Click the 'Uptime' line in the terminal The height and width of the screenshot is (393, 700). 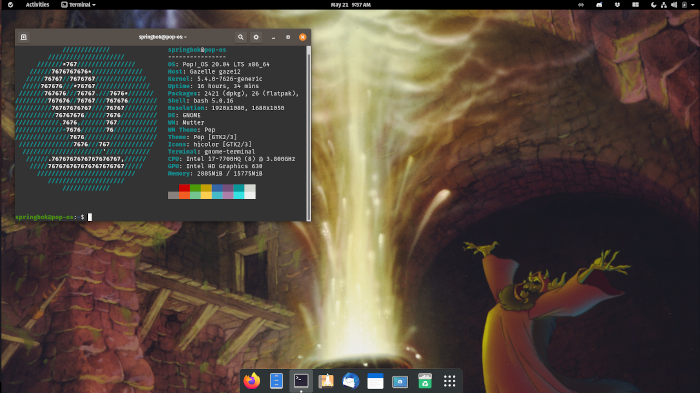pyautogui.click(x=213, y=86)
